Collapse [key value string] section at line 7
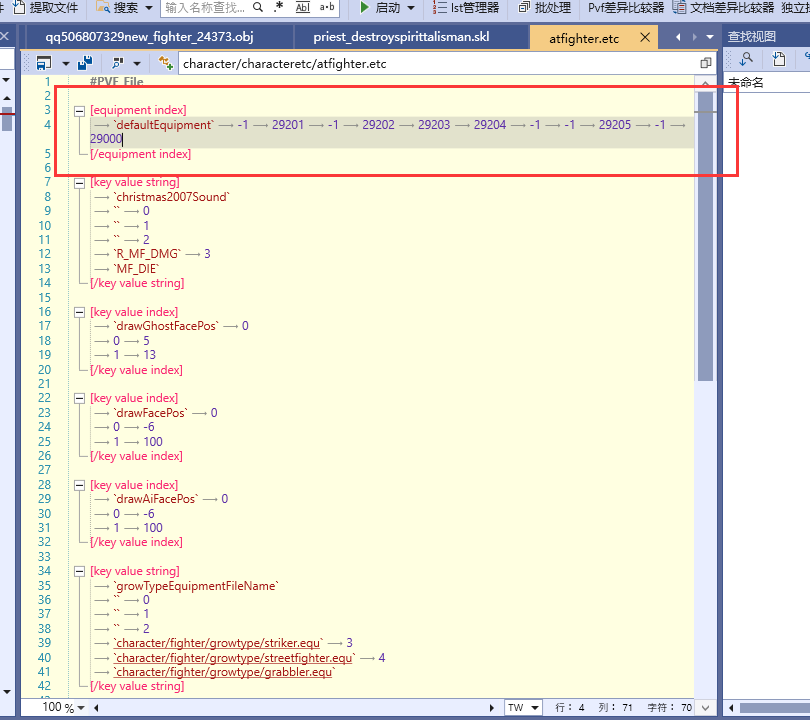 click(x=79, y=183)
